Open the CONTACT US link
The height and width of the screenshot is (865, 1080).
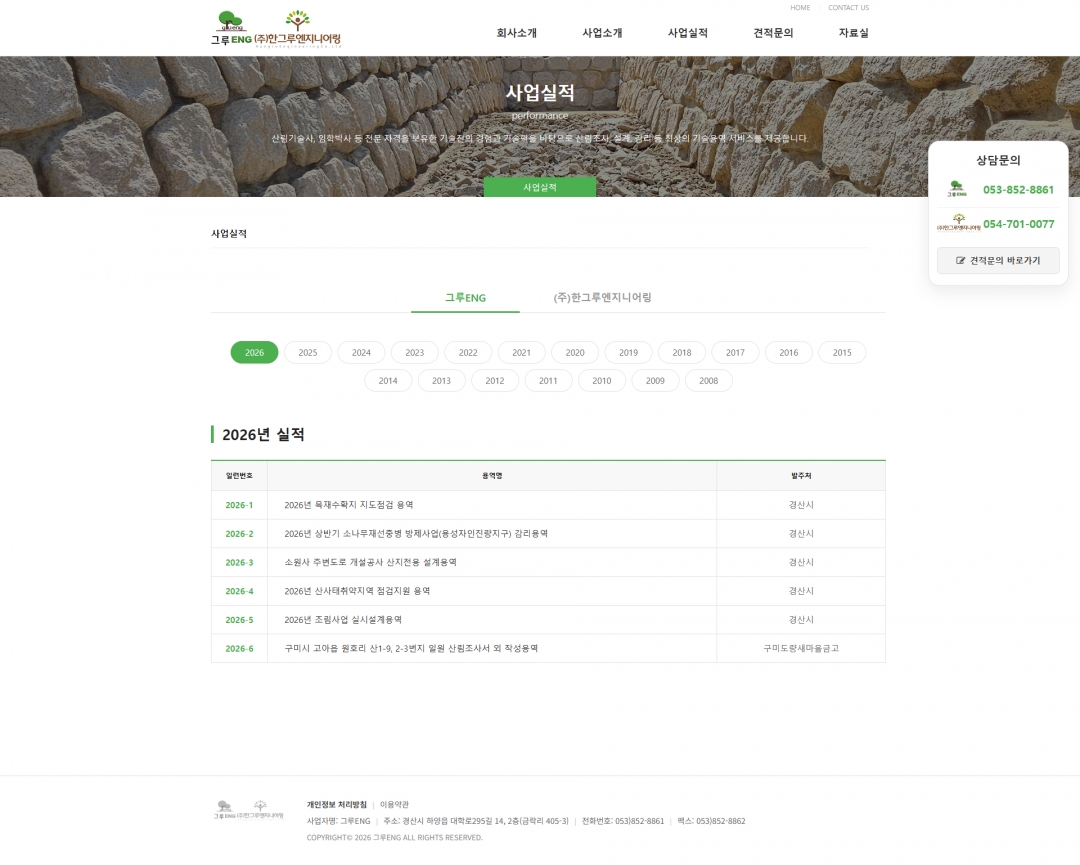coord(849,8)
